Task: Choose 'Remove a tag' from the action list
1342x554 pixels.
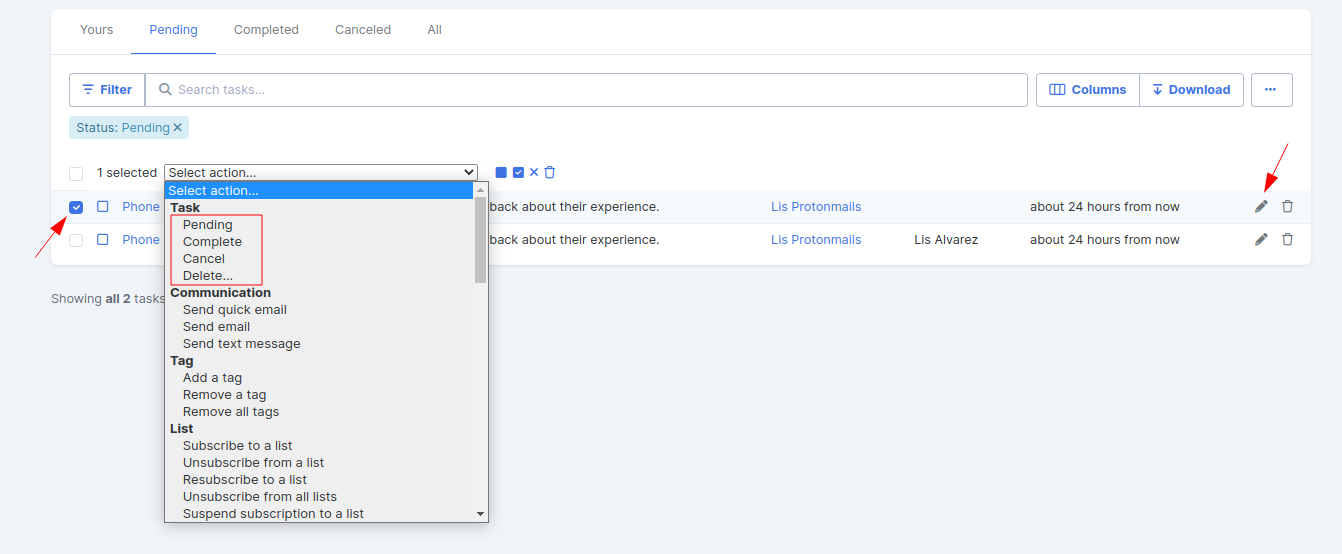Action: (x=224, y=394)
